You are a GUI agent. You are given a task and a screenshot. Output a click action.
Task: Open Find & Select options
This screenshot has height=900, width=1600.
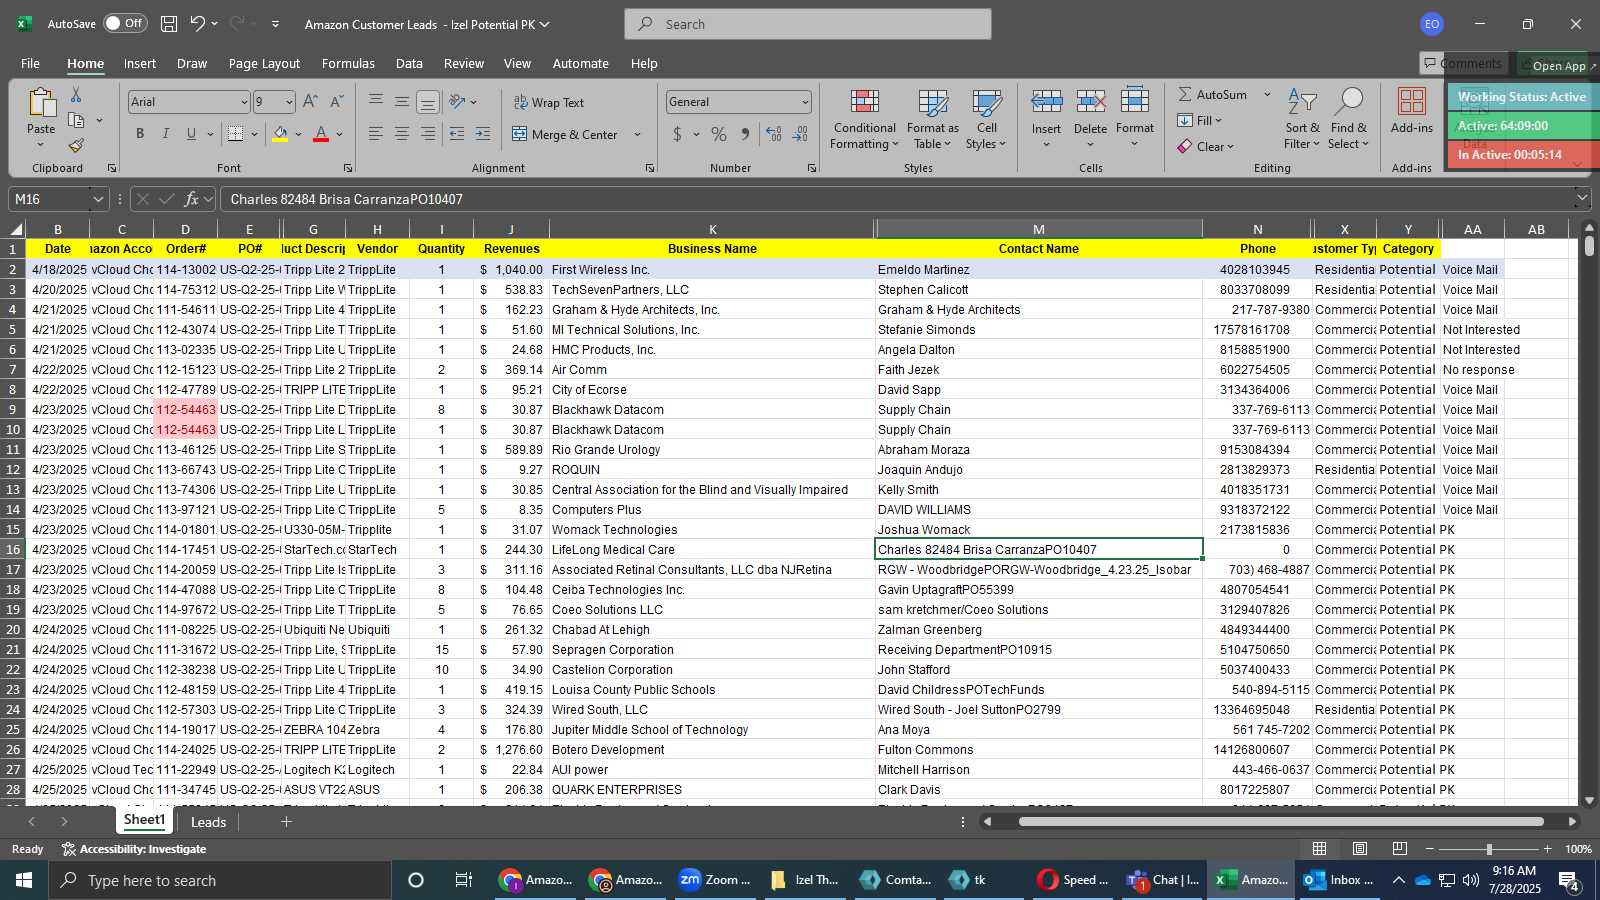[1349, 120]
